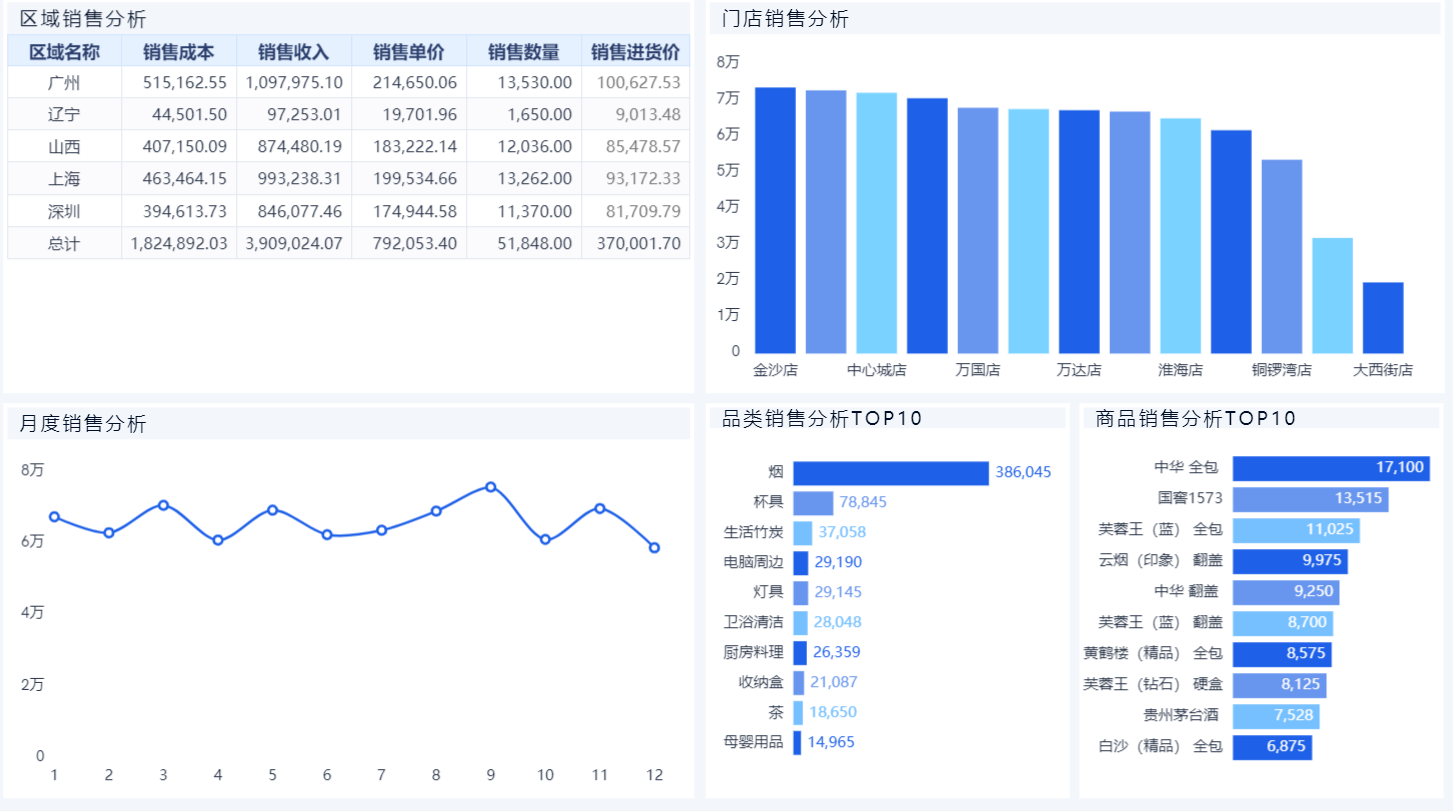Image resolution: width=1453 pixels, height=812 pixels.
Task: Click the 金沙店 bar in store chart
Action: pyautogui.click(x=775, y=220)
